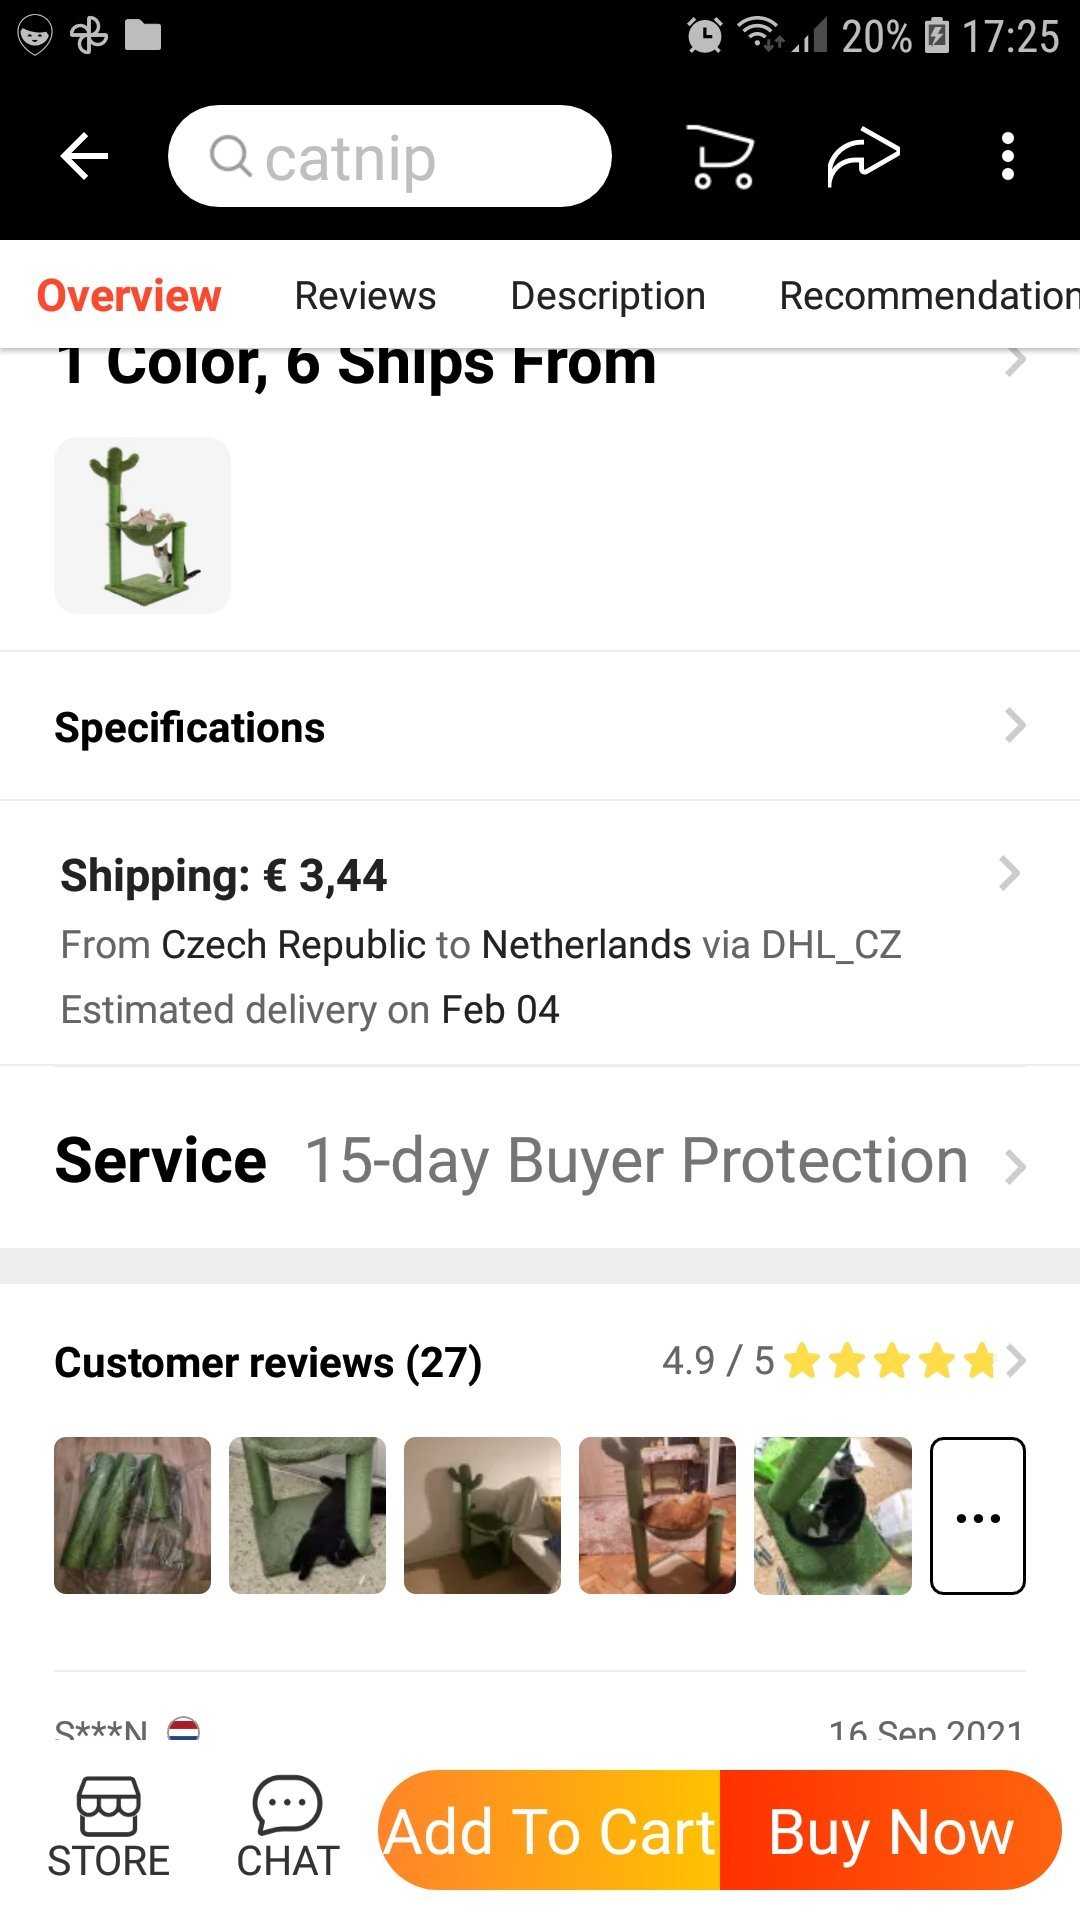This screenshot has width=1080, height=1920.
Task: Expand the Specifications section
Action: pyautogui.click(x=1014, y=726)
